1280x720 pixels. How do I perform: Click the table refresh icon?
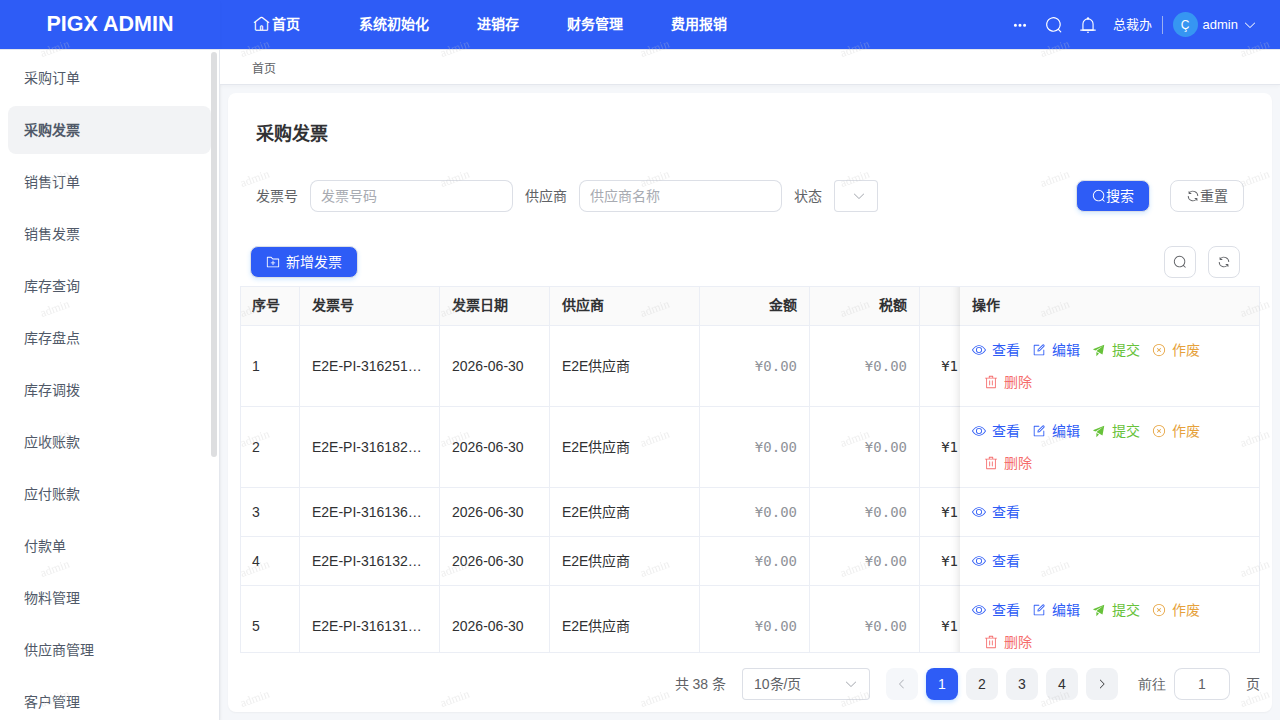1224,262
